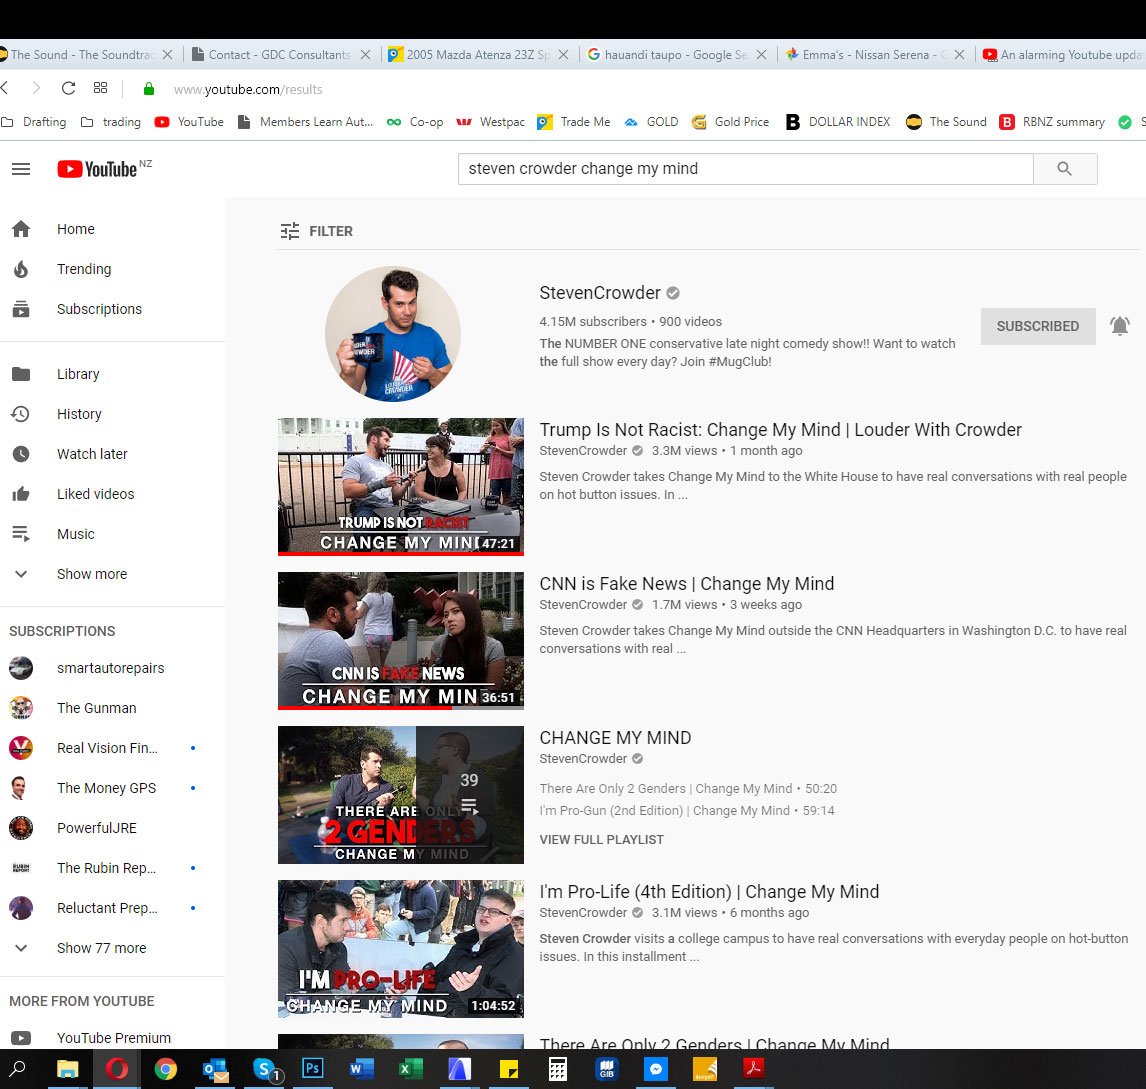Screen dimensions: 1146x1089
Task: Close the Contact - GDC Consultants tab
Action: coord(365,55)
